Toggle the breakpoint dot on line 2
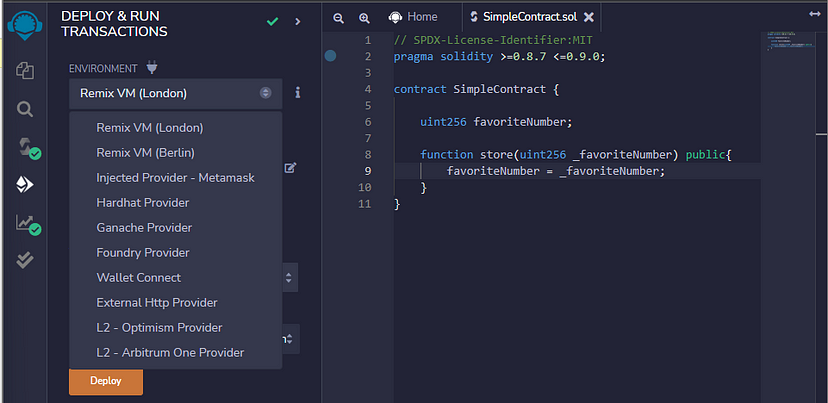Image resolution: width=828 pixels, height=403 pixels. 331,56
